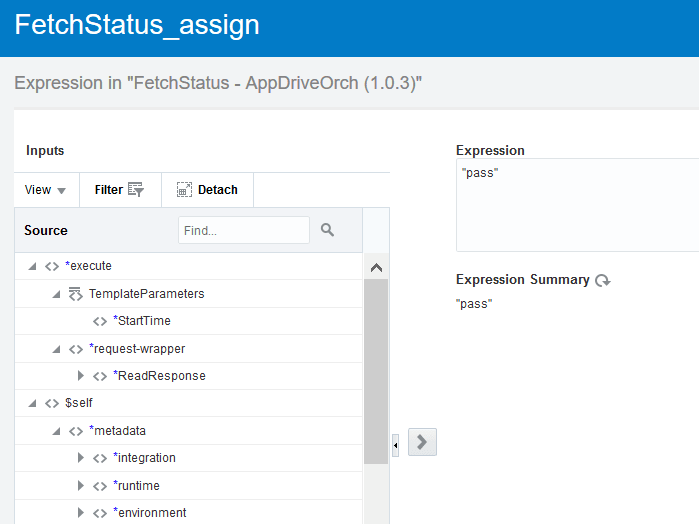Select the TemplateParameters tree row

189,294
